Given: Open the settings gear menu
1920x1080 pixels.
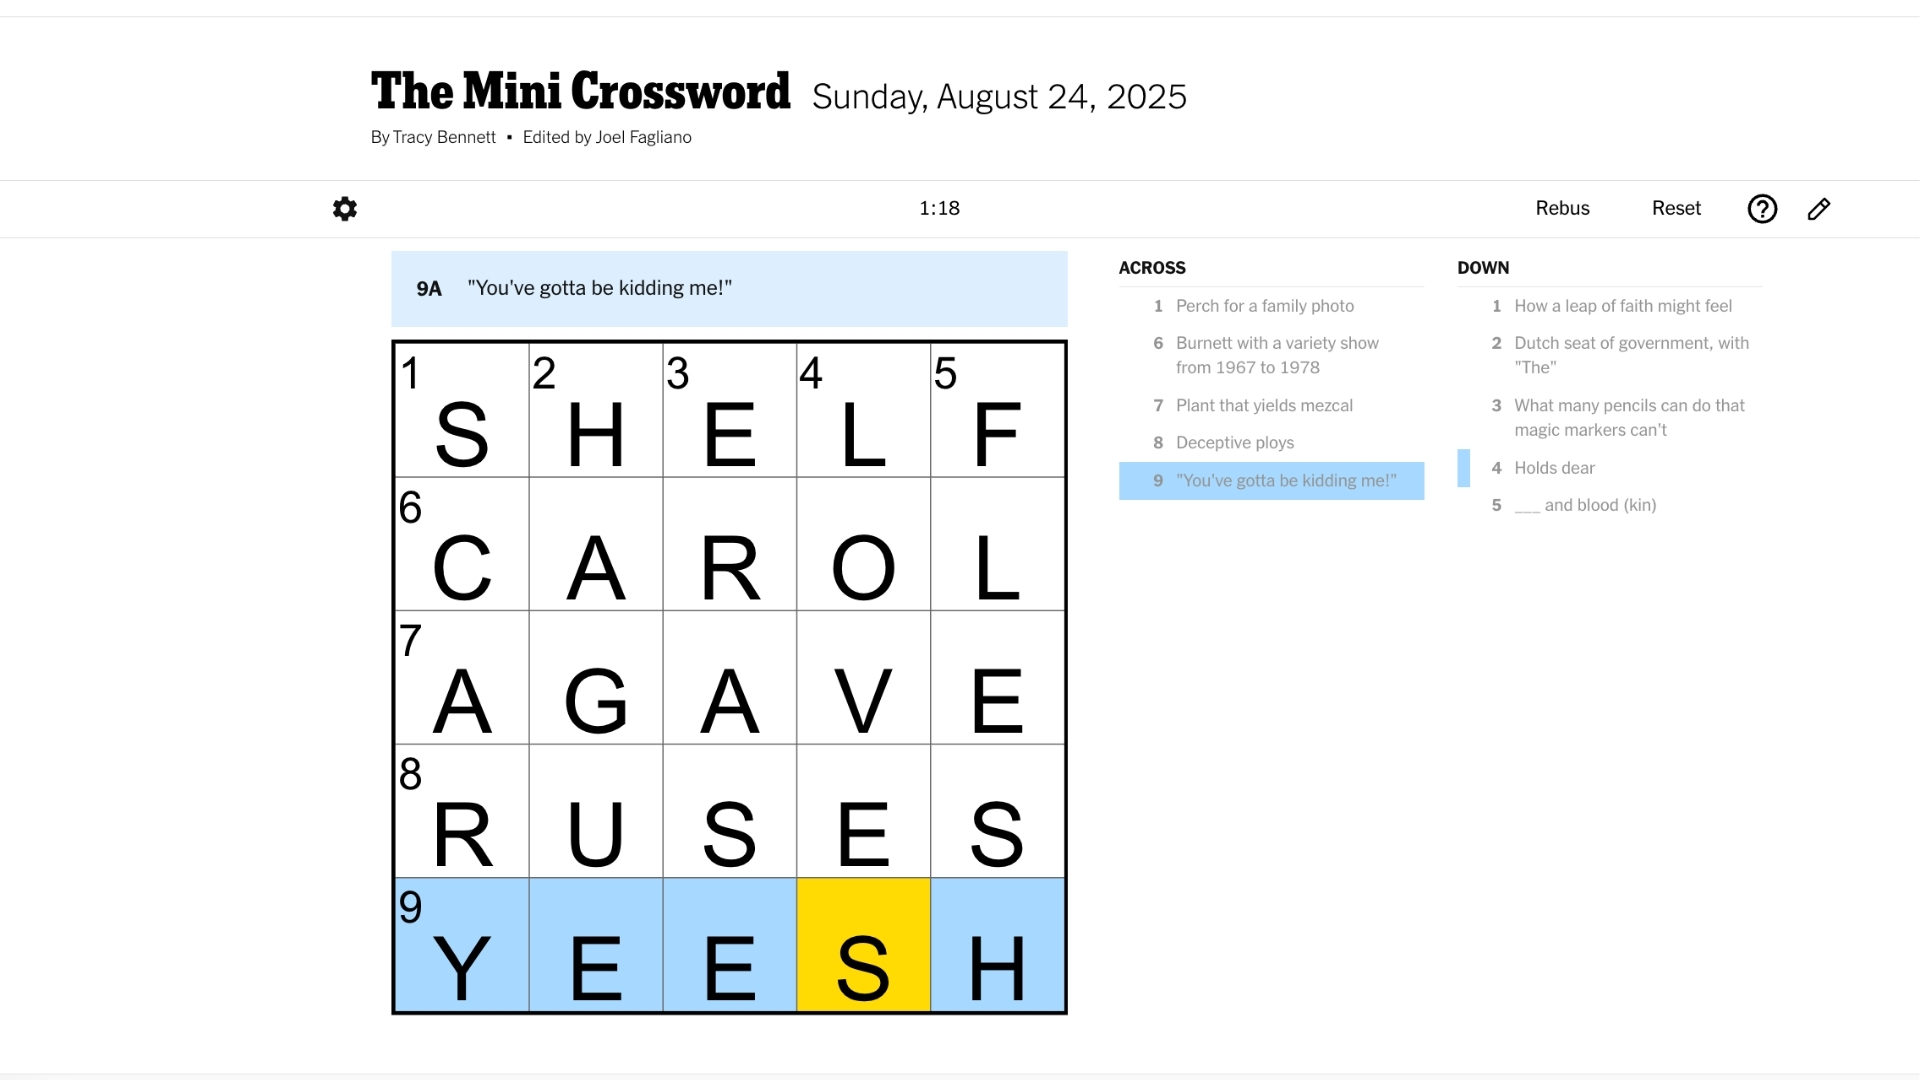Looking at the screenshot, I should [344, 209].
